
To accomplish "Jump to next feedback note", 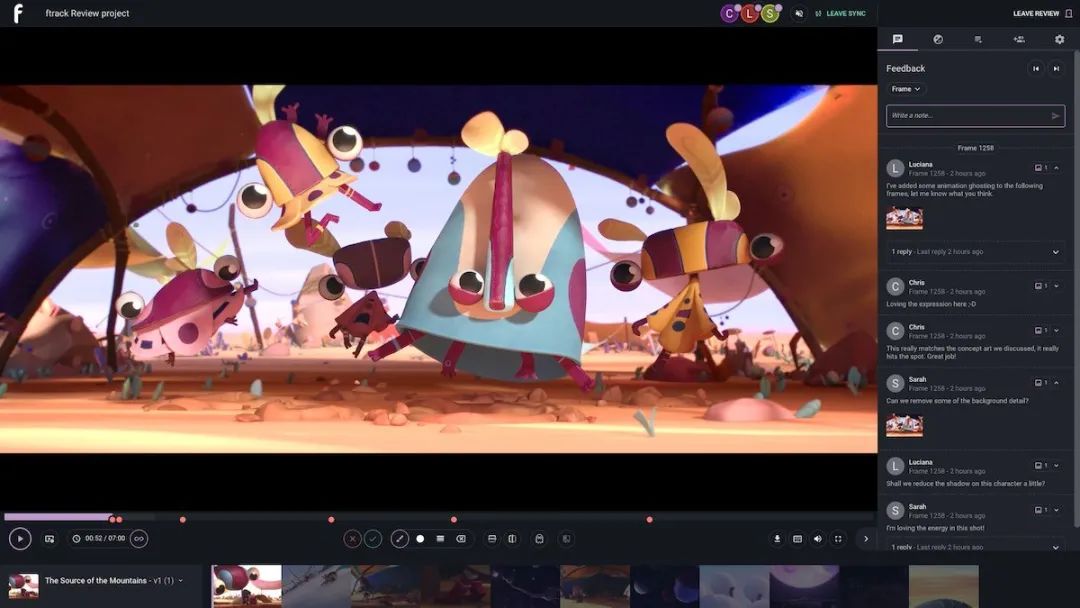I will tap(1056, 69).
